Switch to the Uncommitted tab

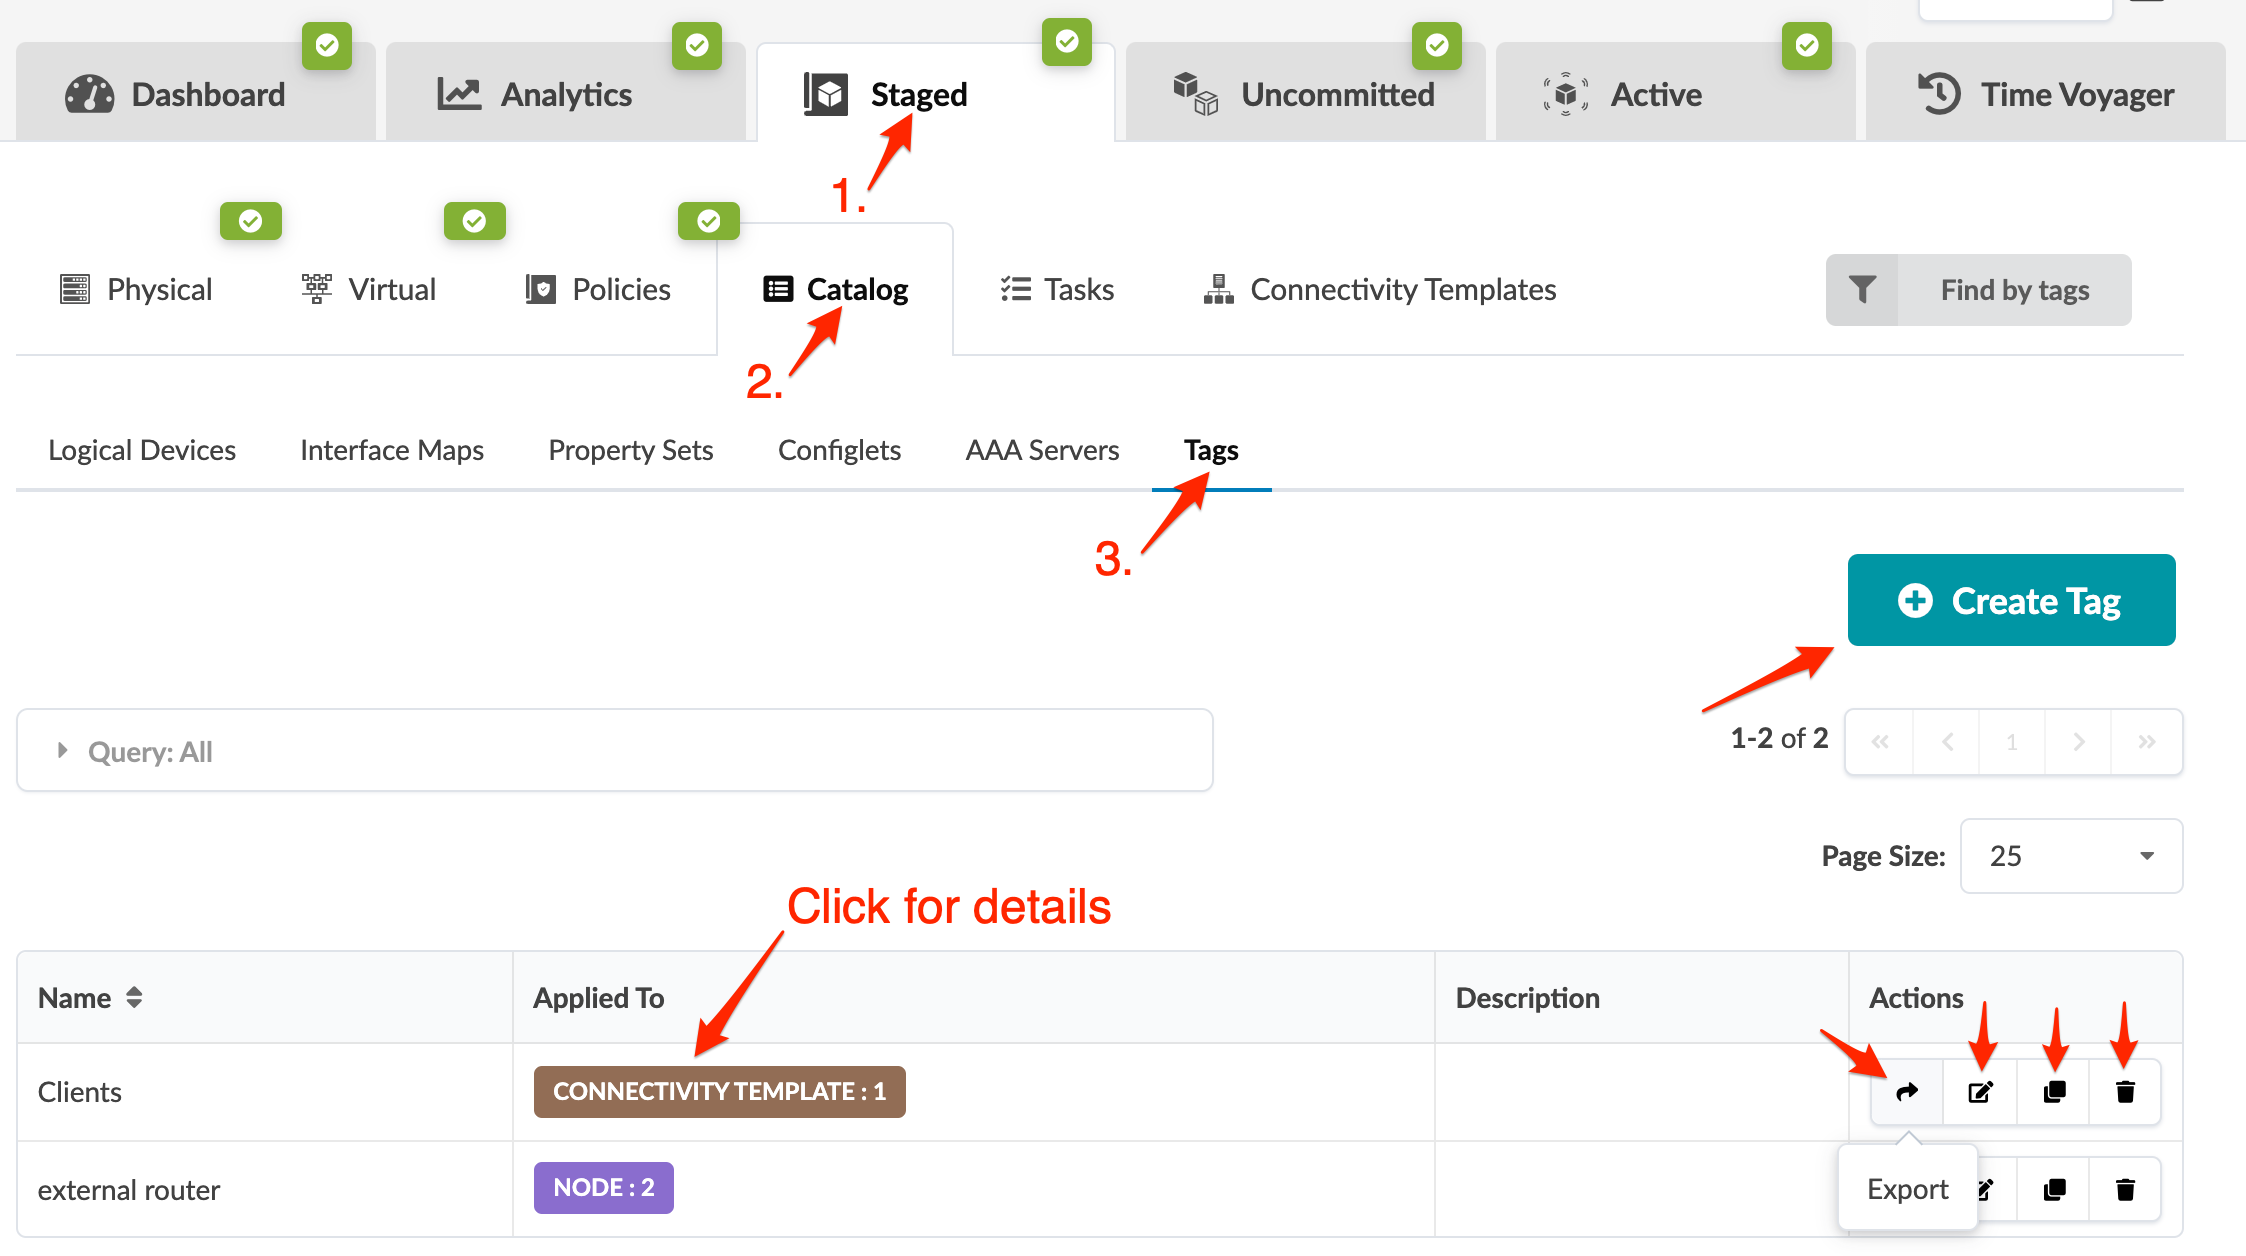tap(1306, 94)
